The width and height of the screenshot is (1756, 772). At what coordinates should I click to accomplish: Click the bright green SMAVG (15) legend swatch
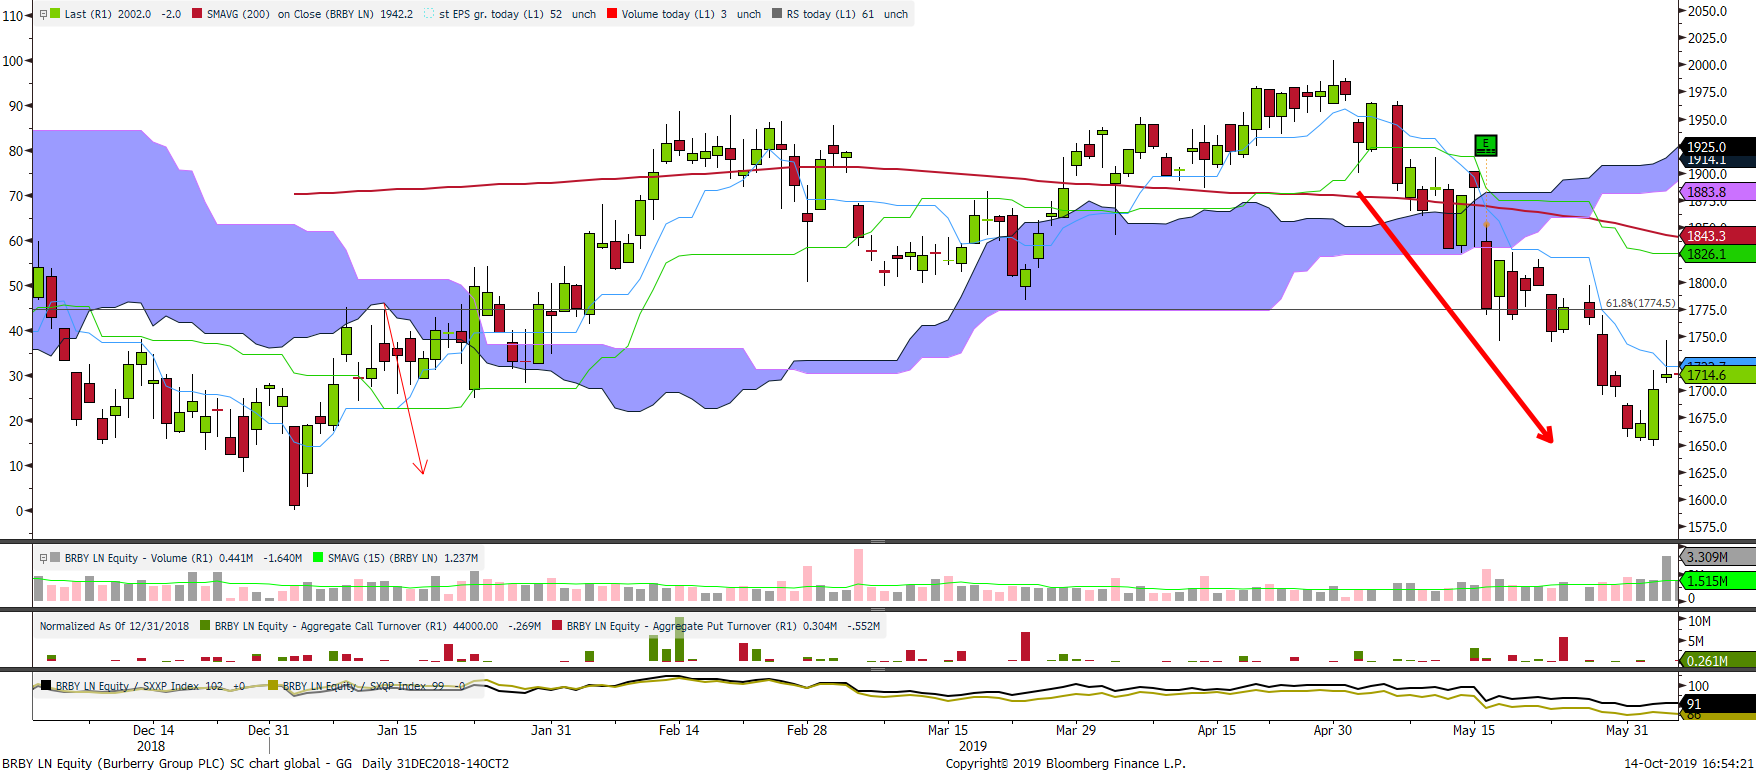(318, 558)
